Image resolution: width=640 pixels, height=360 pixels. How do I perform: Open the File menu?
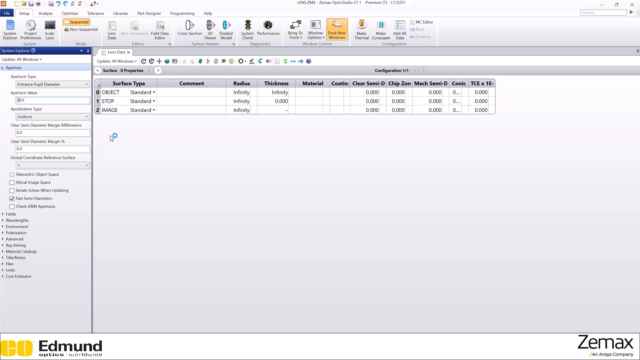[7, 13]
